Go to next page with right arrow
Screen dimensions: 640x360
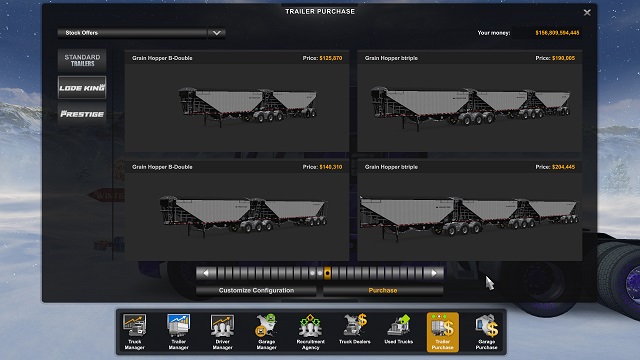click(434, 273)
